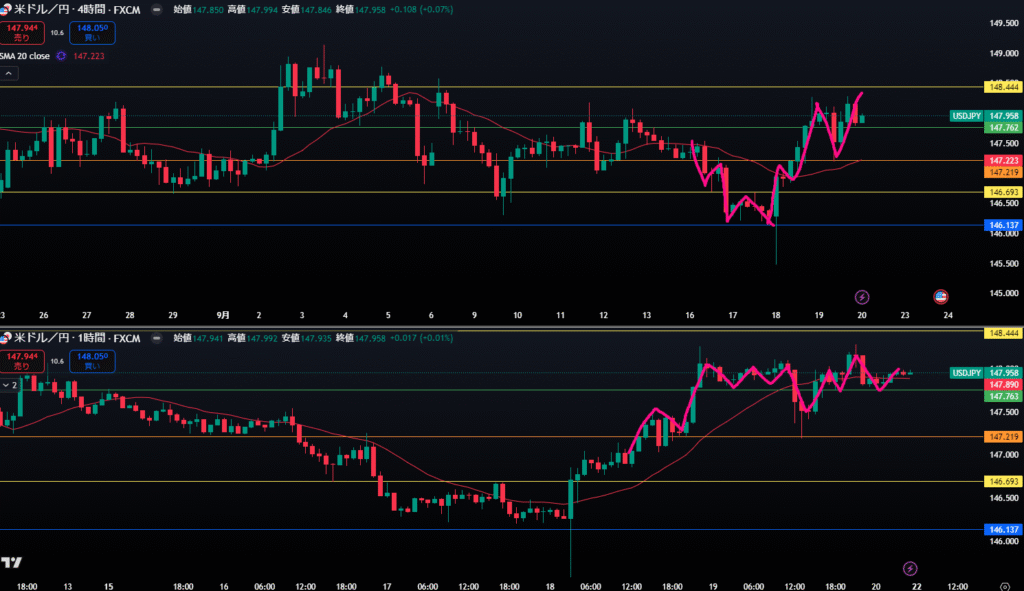This screenshot has width=1024, height=591.
Task: Click the orange 147.219 price label in the 1-hour chart
Action: 1003,437
